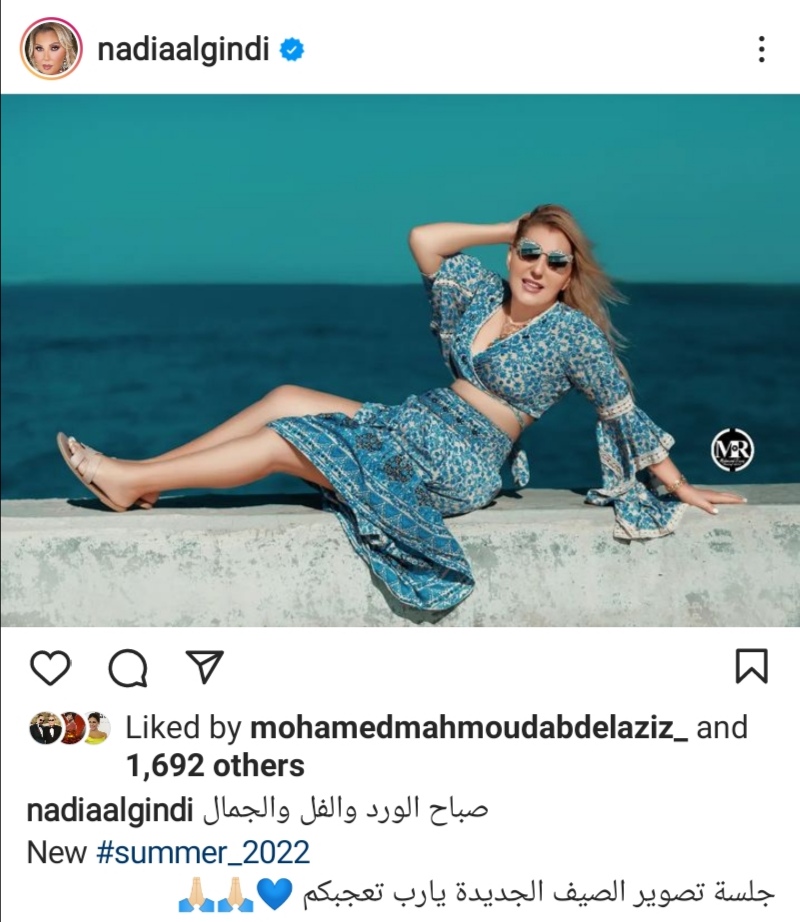Click the nadiaalgindi username in the caption
The image size is (800, 922).
[110, 811]
